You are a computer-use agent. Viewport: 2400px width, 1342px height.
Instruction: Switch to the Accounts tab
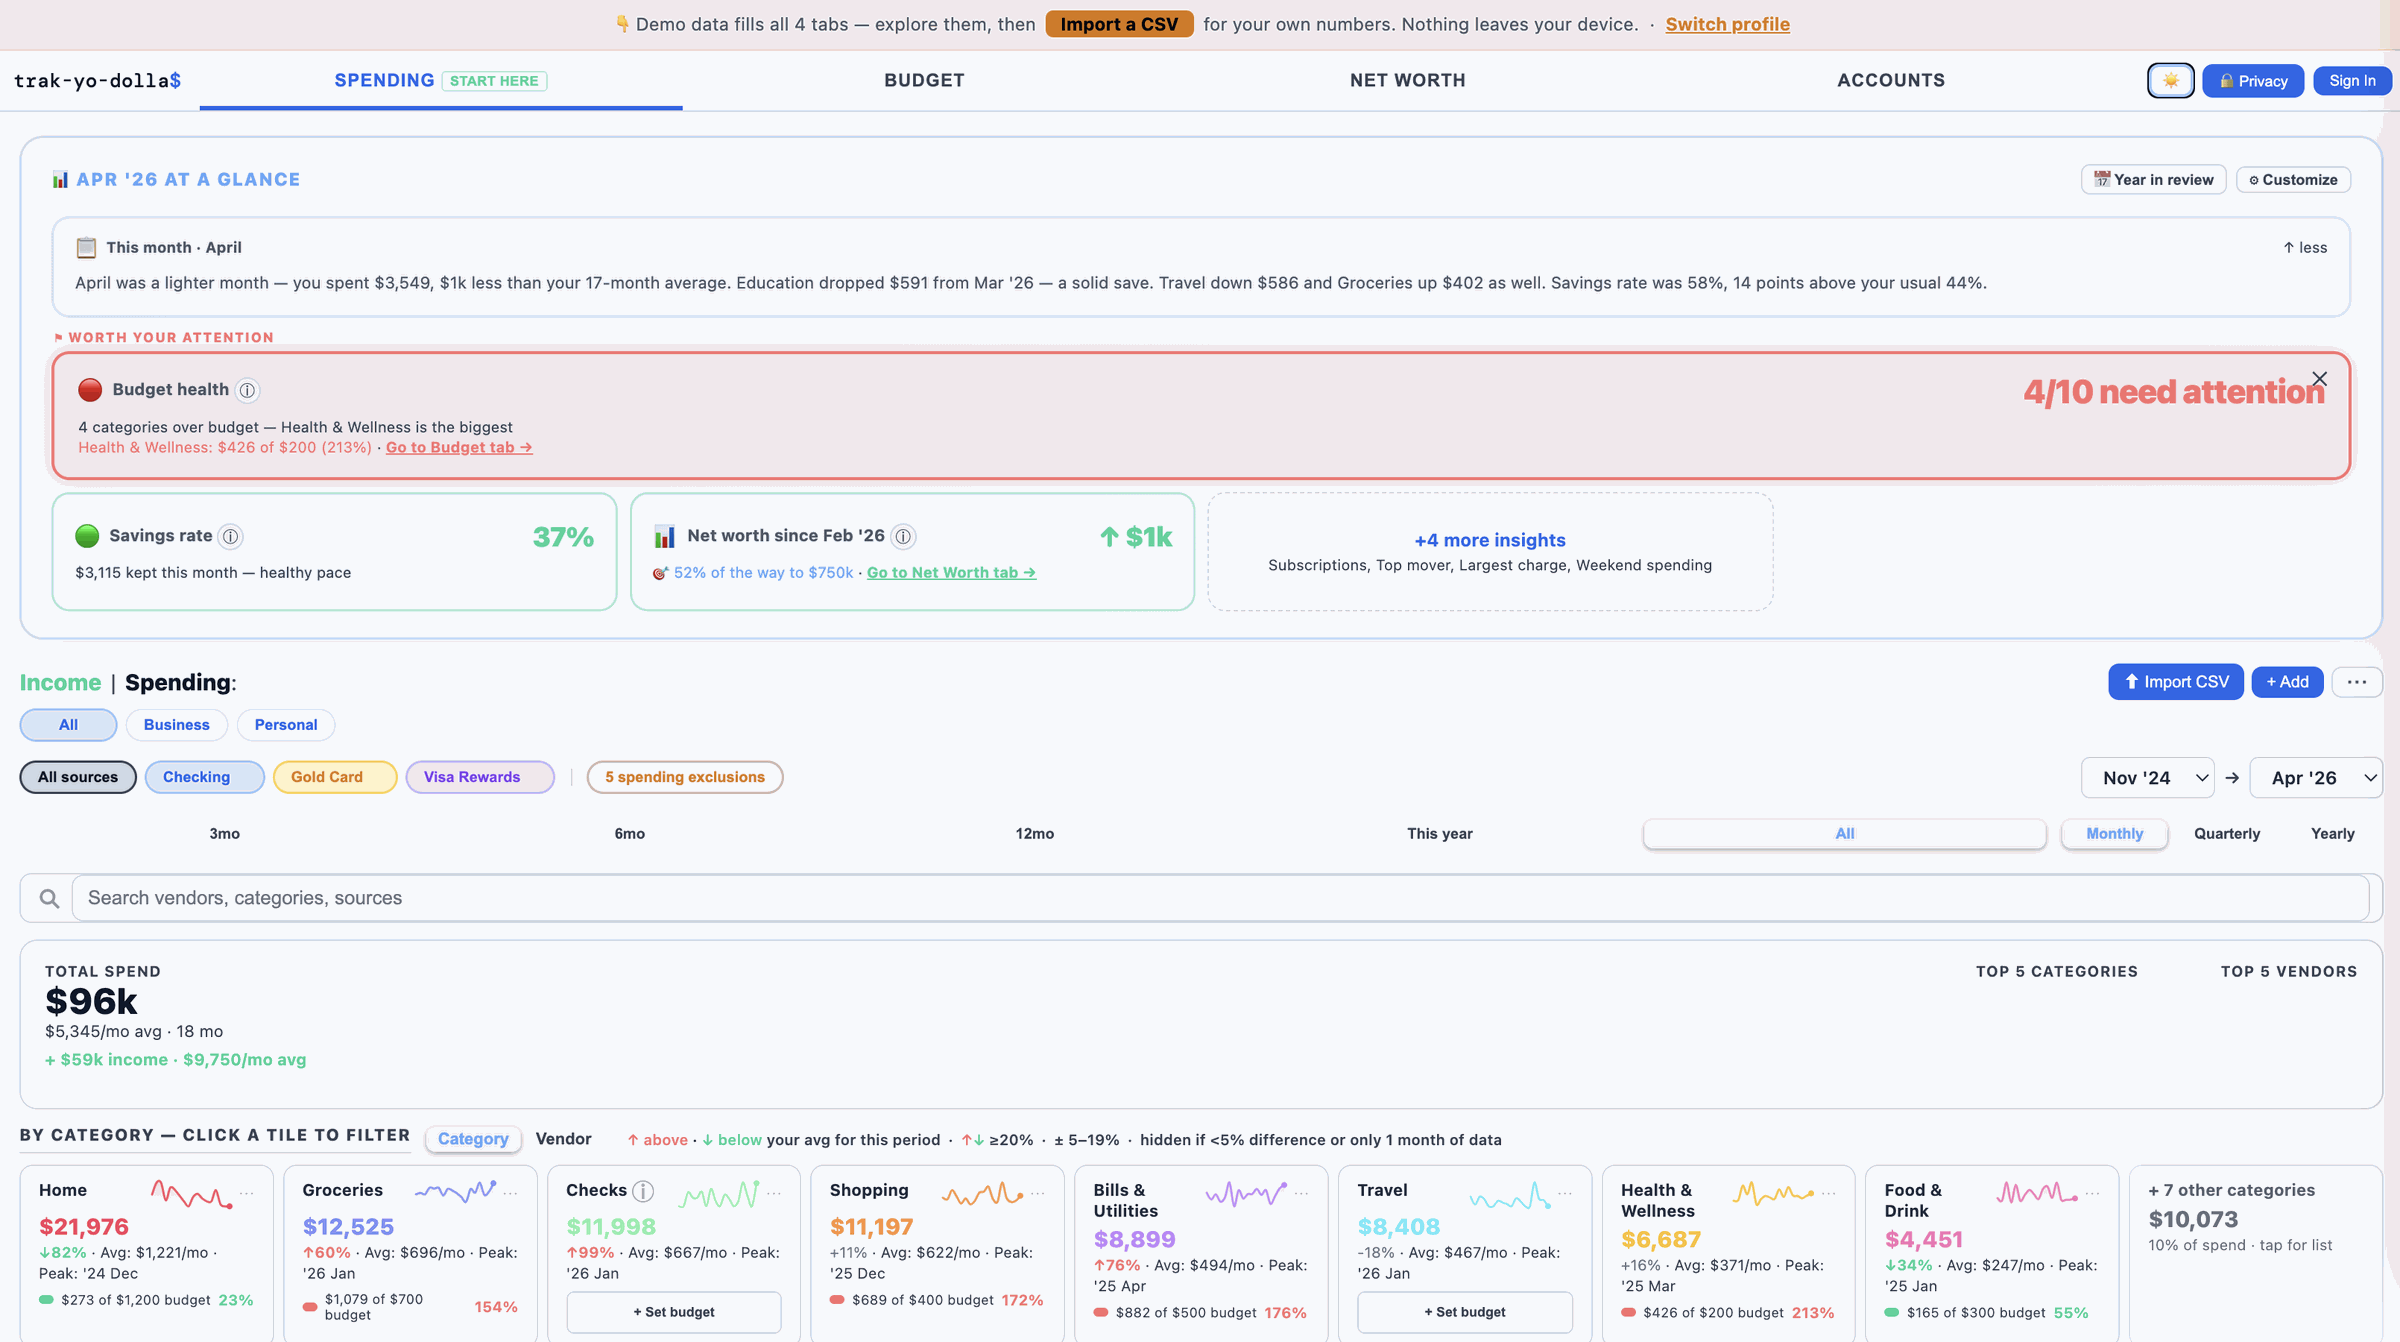pos(1891,80)
